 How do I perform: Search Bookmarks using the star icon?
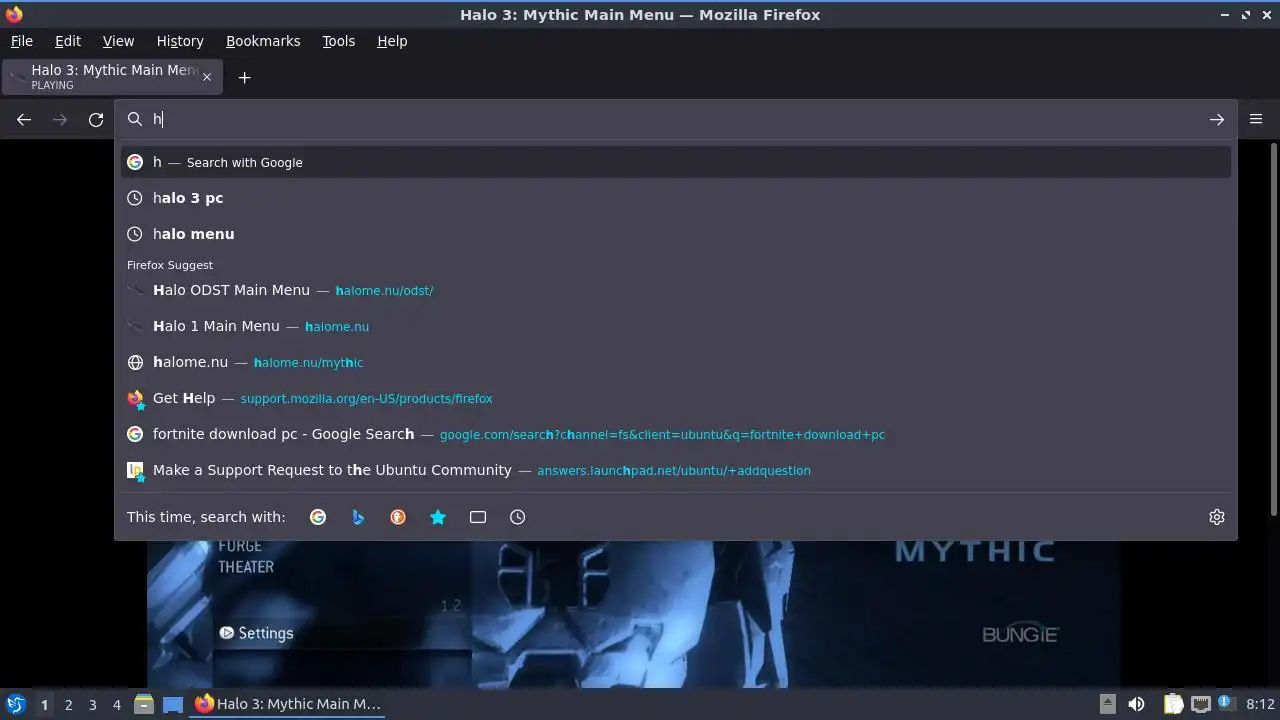[x=438, y=517]
